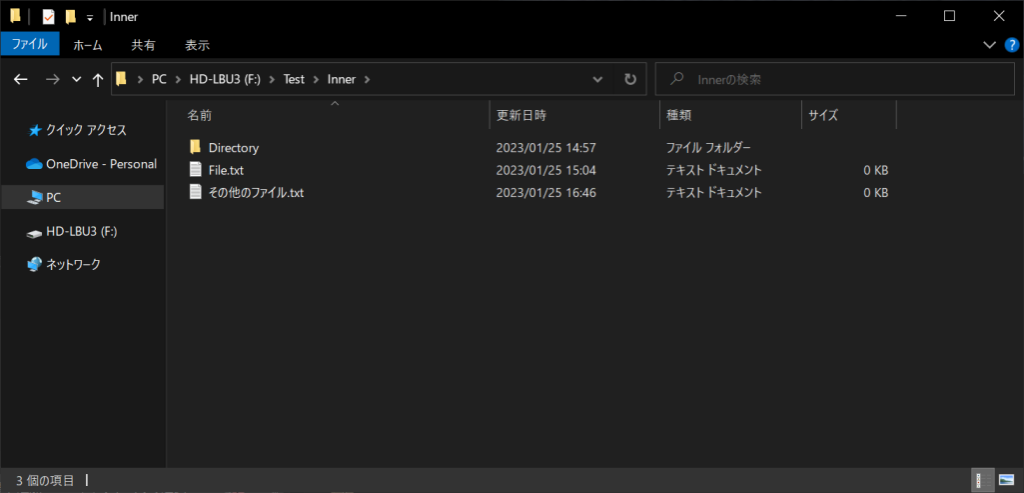Click the HD-LBU3 drive icon in sidebar
1024x493 pixels.
click(x=34, y=232)
